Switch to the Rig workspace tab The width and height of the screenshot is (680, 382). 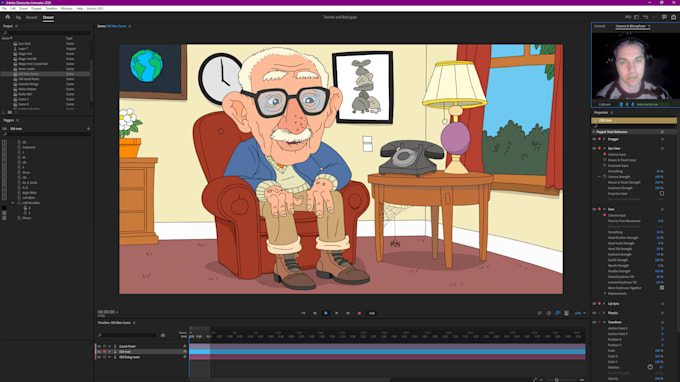click(x=18, y=17)
